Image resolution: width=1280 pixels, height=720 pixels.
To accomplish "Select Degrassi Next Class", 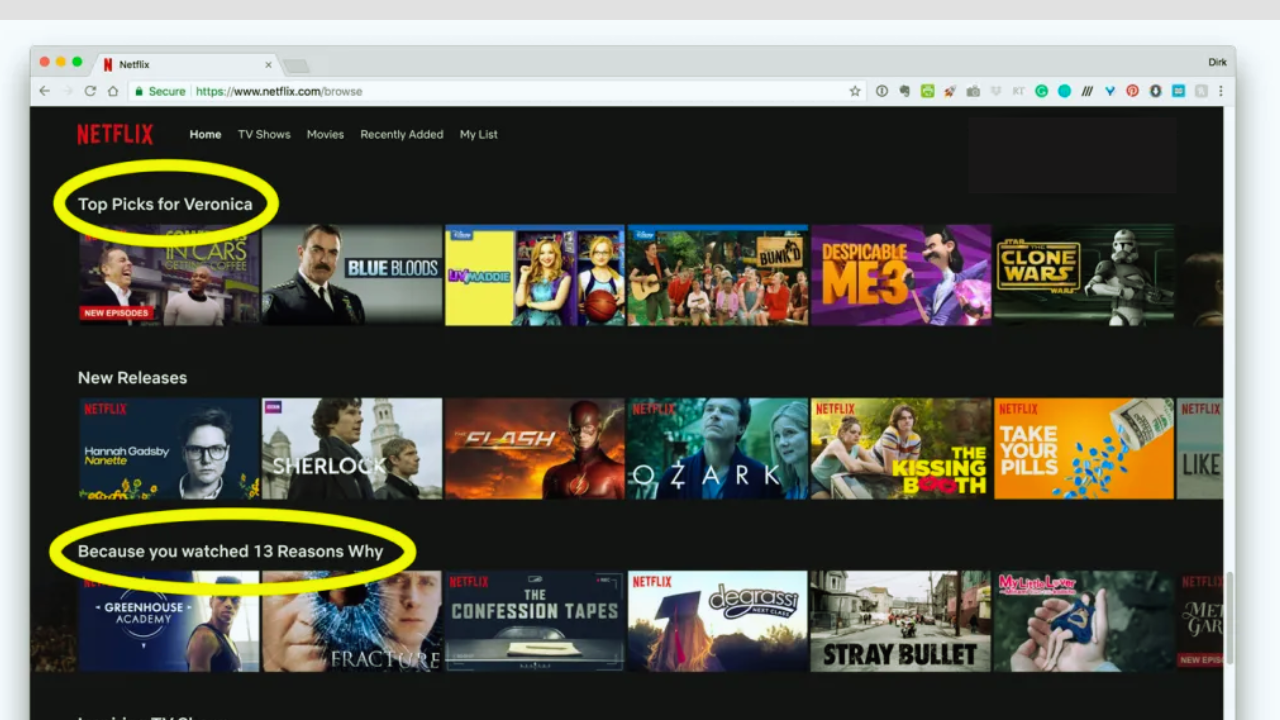I will tap(718, 621).
